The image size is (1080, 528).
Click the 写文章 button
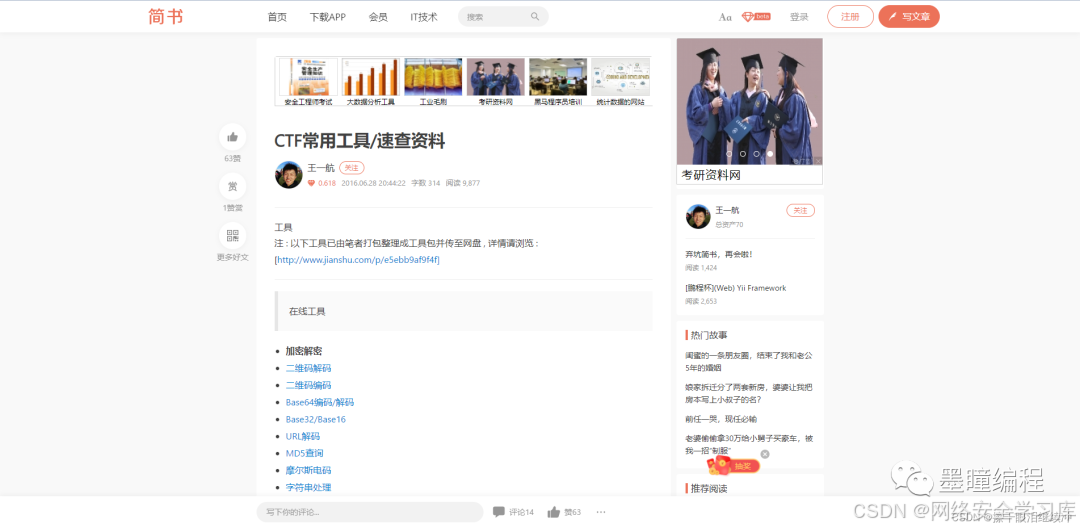pos(909,17)
